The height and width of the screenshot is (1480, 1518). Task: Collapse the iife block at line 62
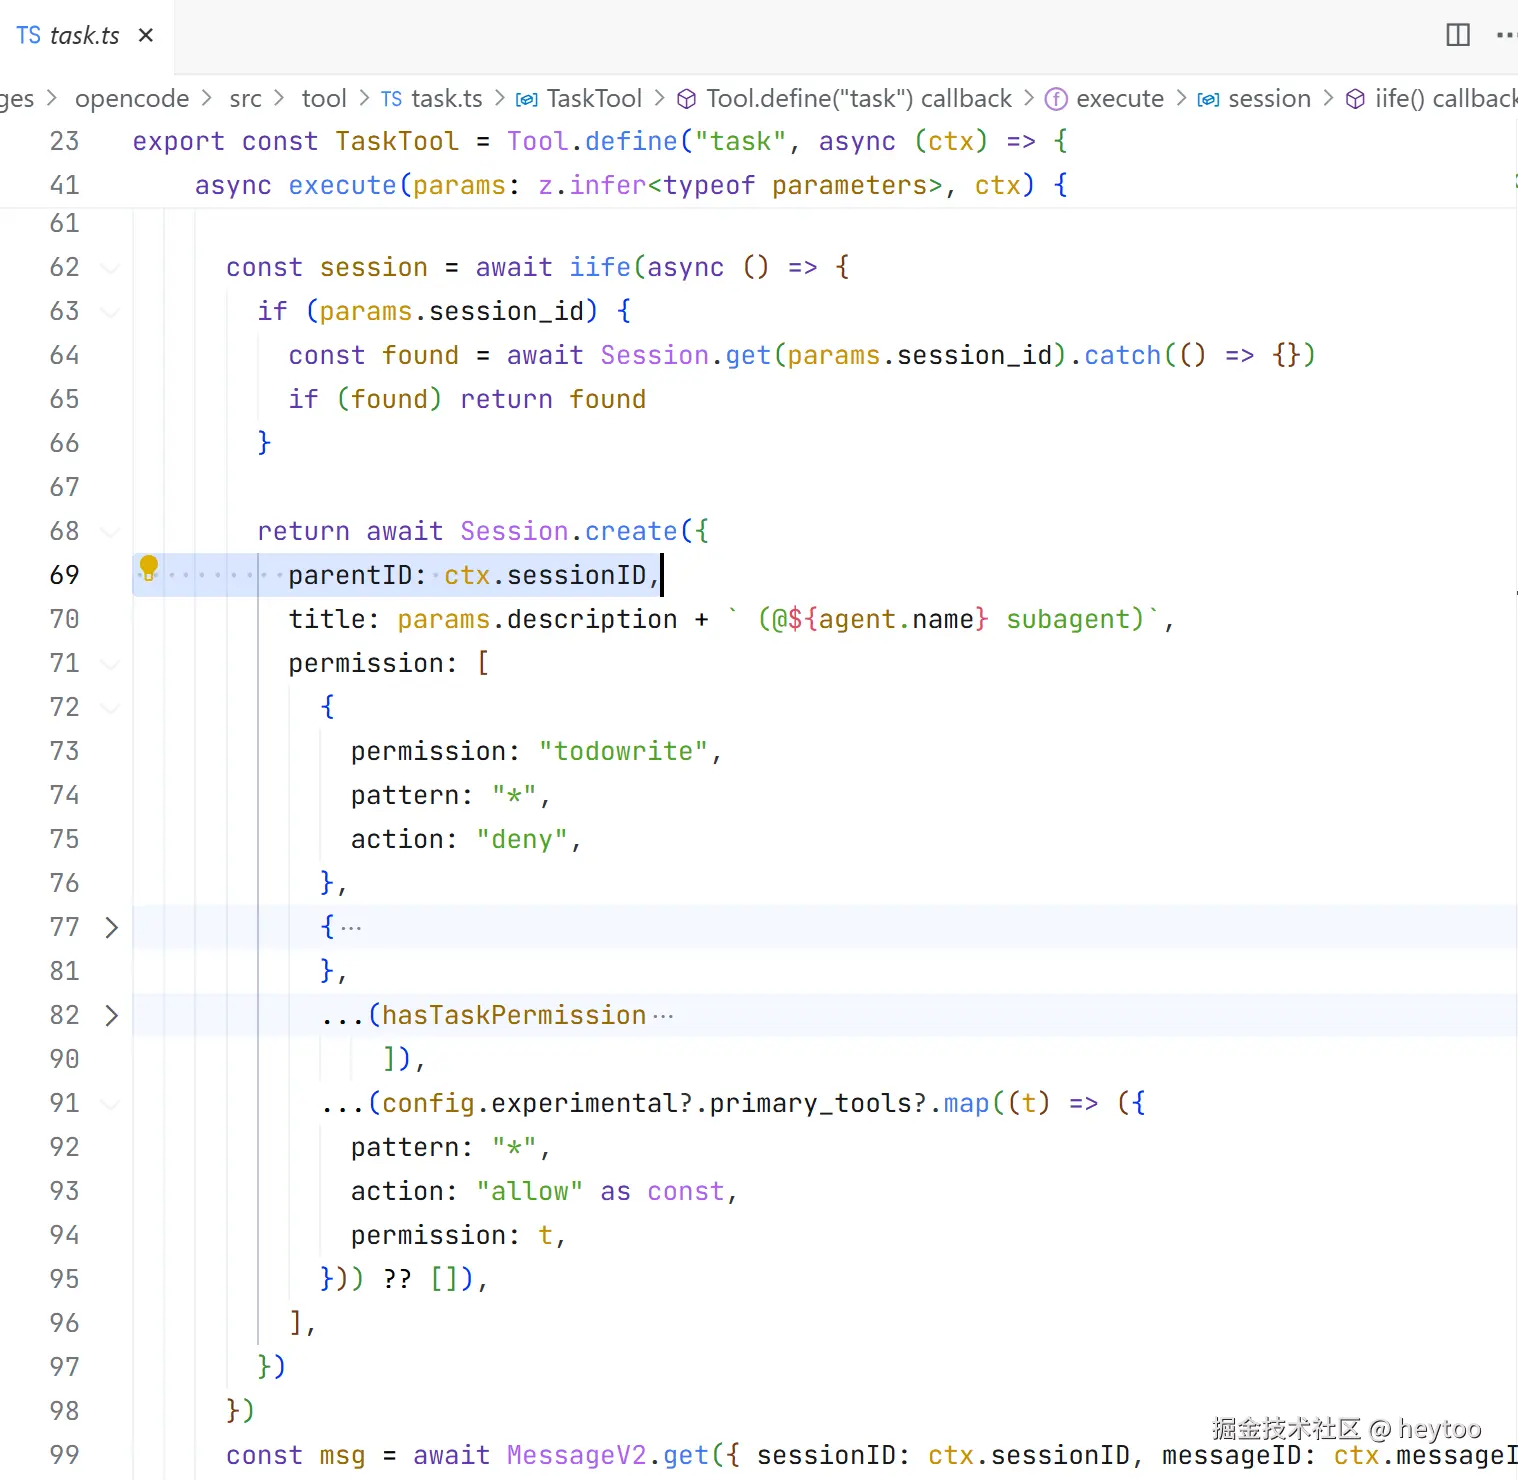click(111, 267)
